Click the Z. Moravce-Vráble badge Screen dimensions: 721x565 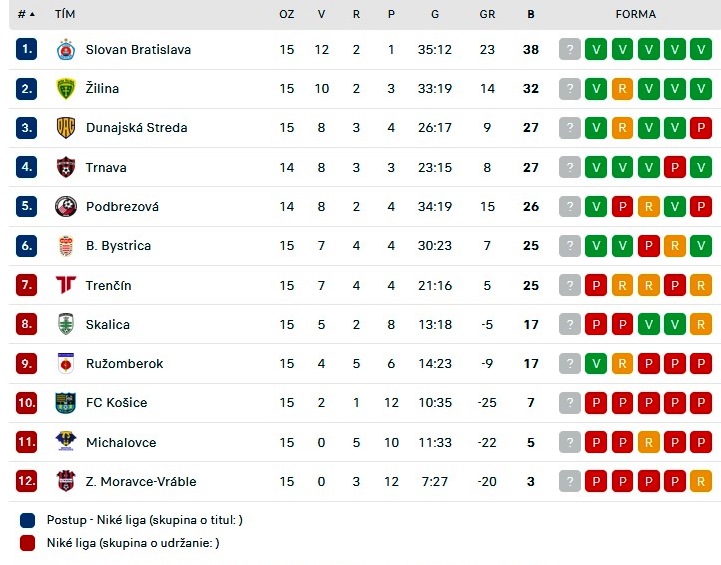point(66,481)
